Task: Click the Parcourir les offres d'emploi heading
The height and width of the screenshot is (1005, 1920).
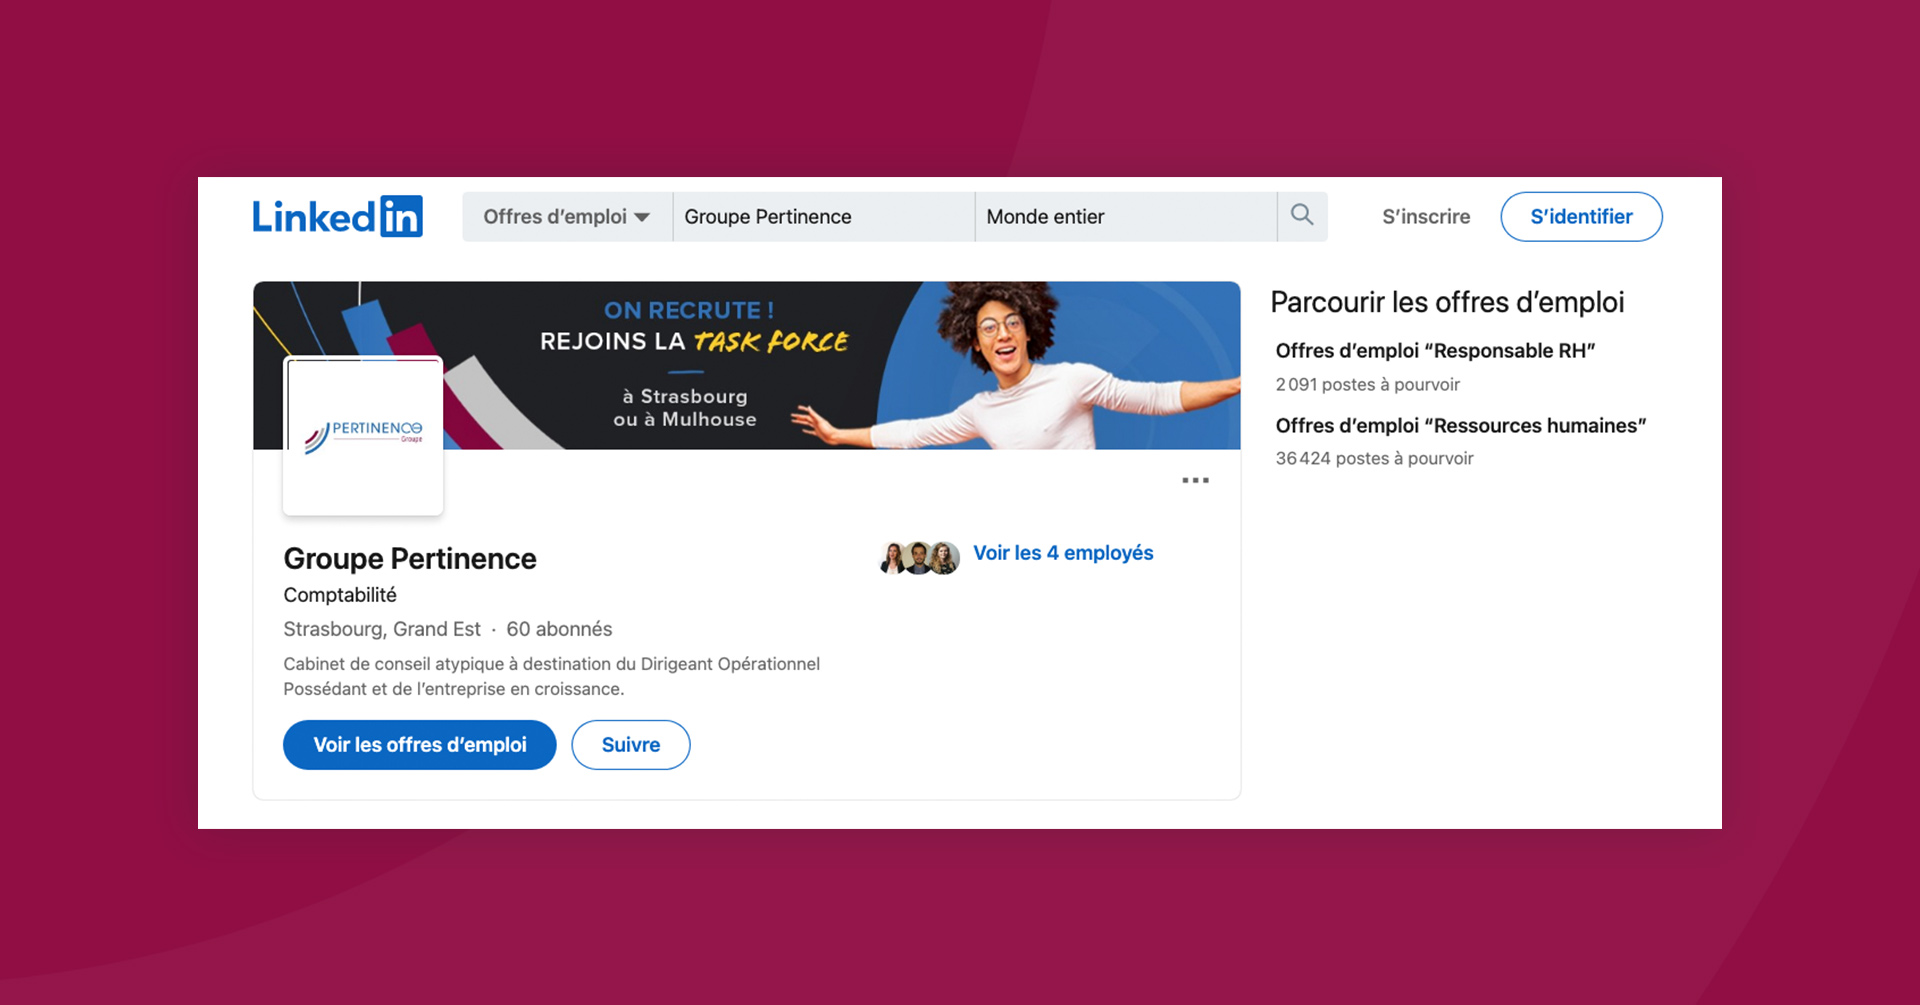Action: 1447,302
